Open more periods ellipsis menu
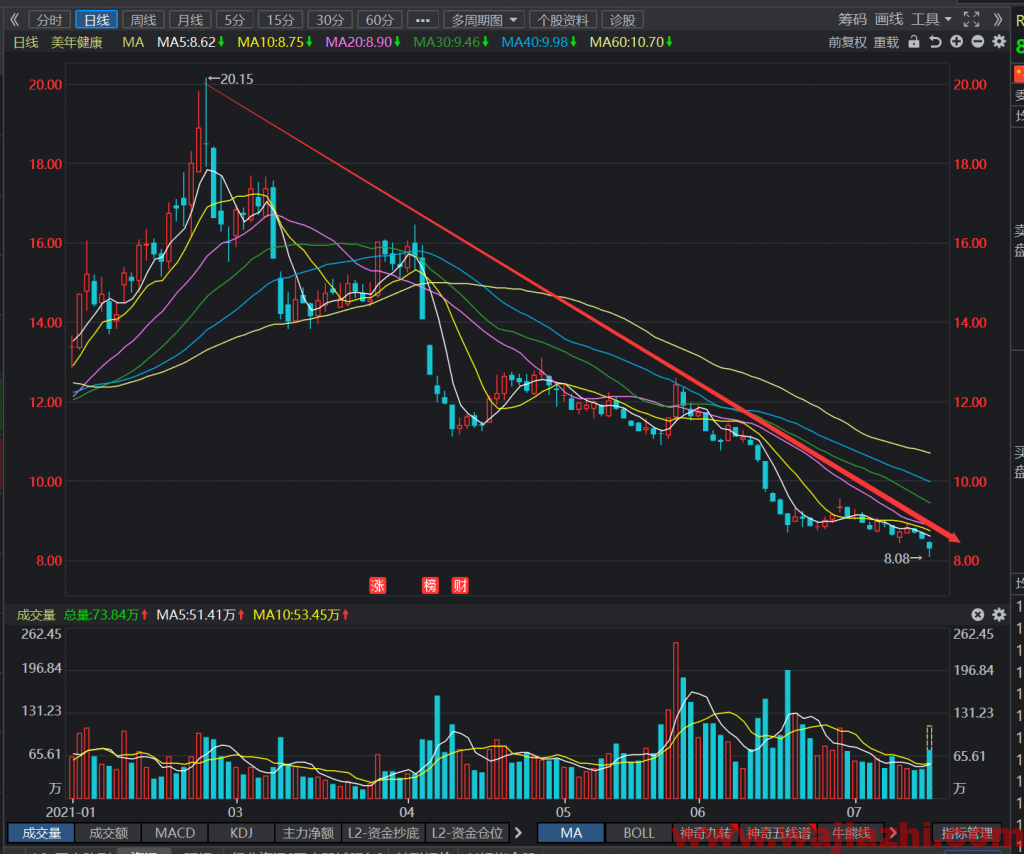Viewport: 1024px width, 854px height. point(423,20)
